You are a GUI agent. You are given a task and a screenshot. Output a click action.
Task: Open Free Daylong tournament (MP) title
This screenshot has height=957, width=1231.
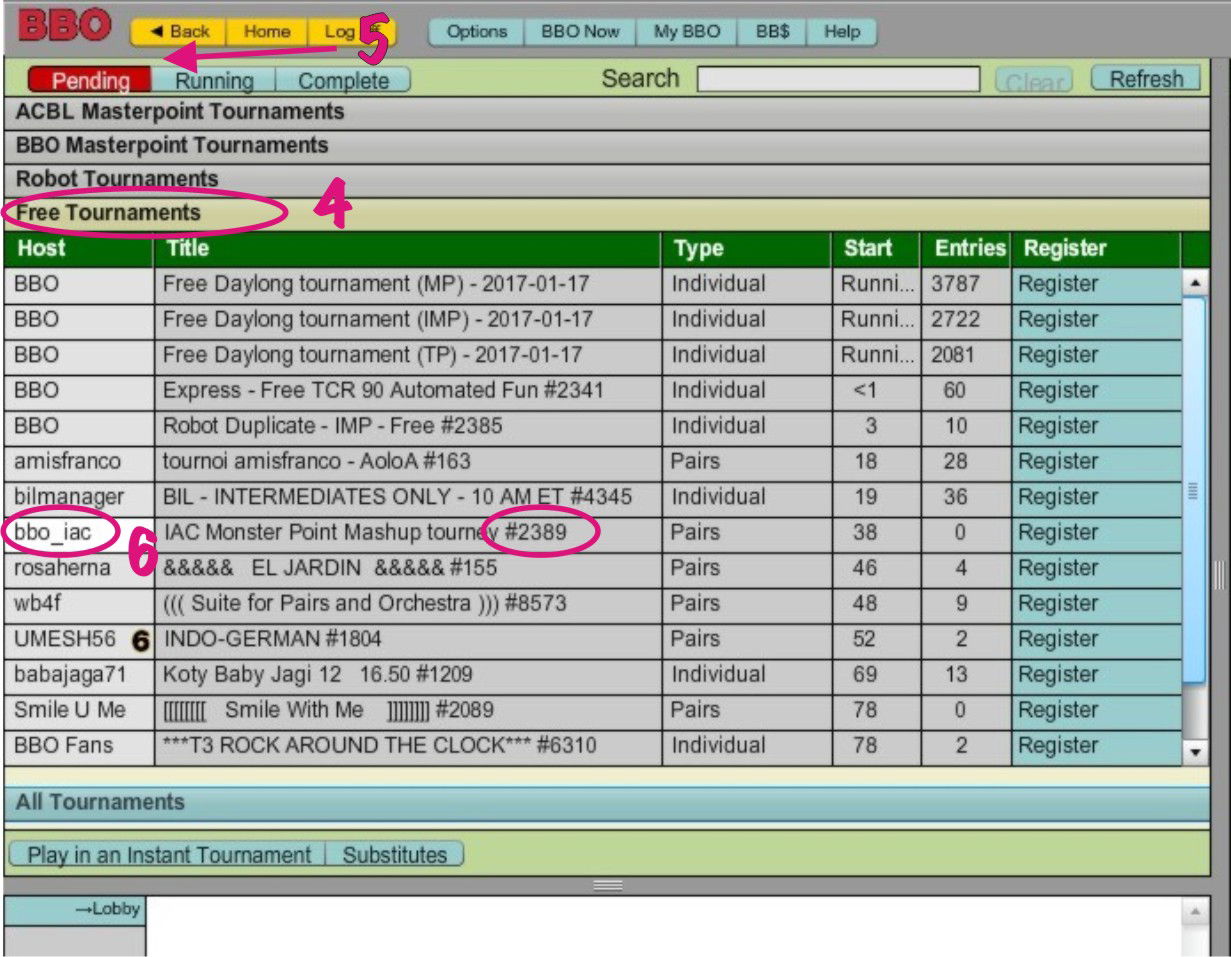[x=408, y=284]
